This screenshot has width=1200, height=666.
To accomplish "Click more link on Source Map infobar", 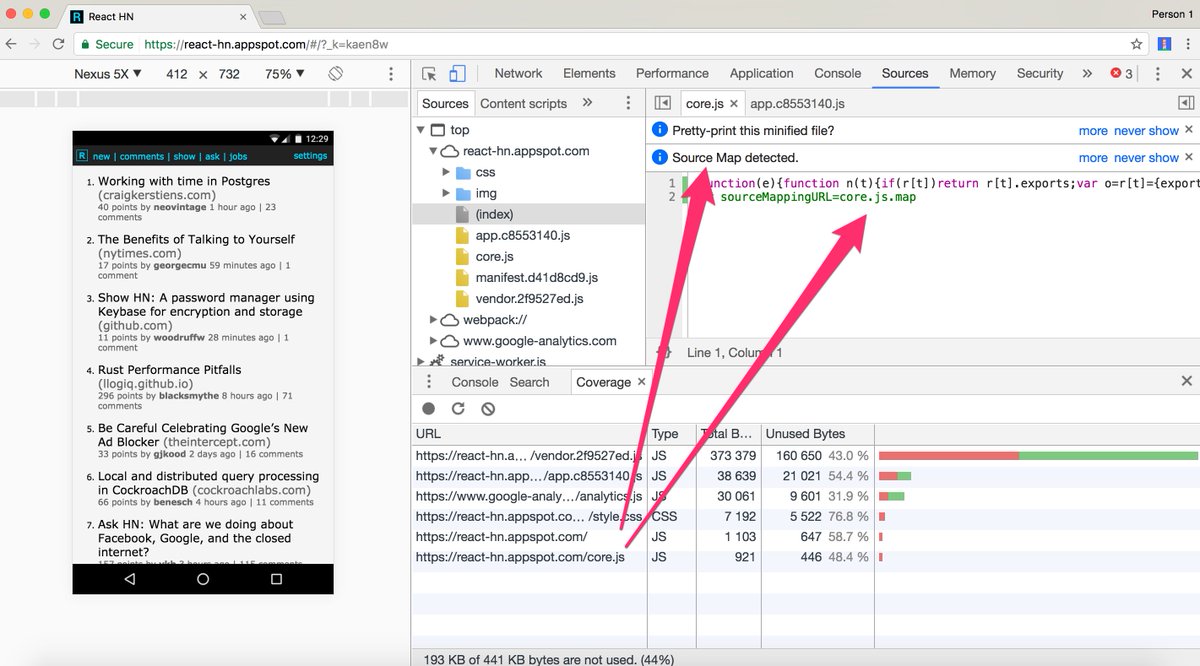I will (x=1093, y=158).
